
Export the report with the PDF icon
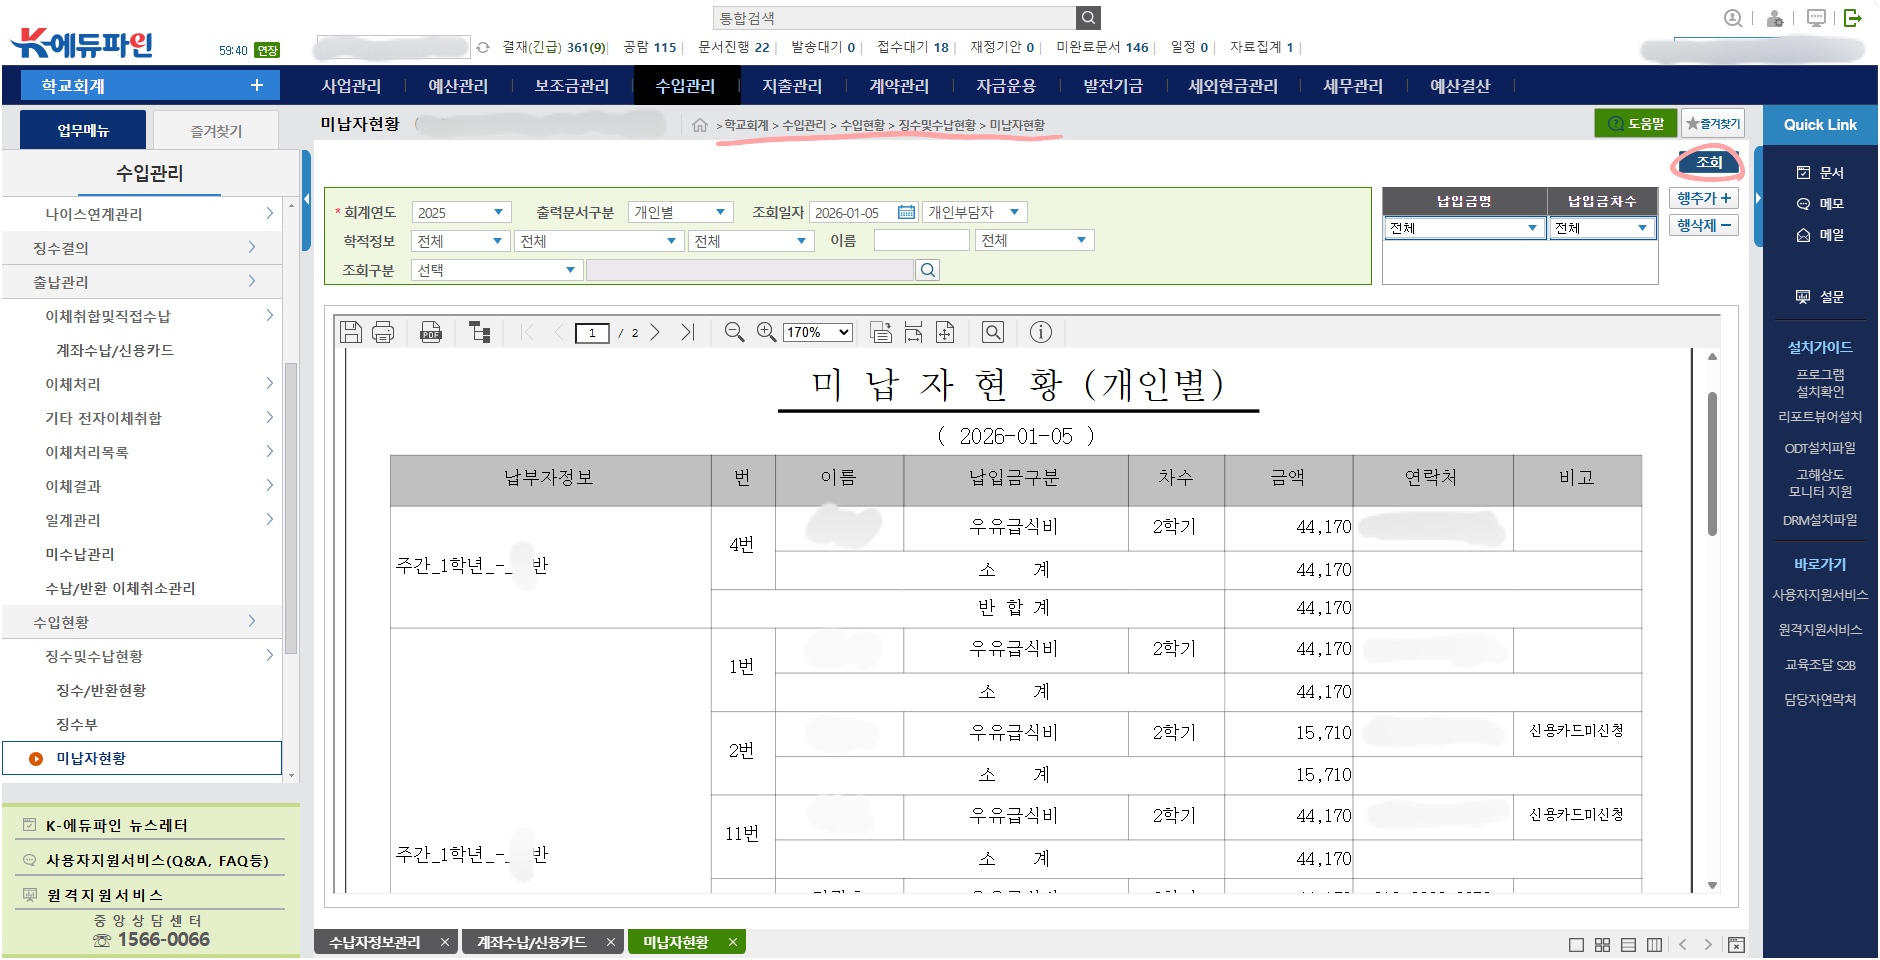pos(431,333)
